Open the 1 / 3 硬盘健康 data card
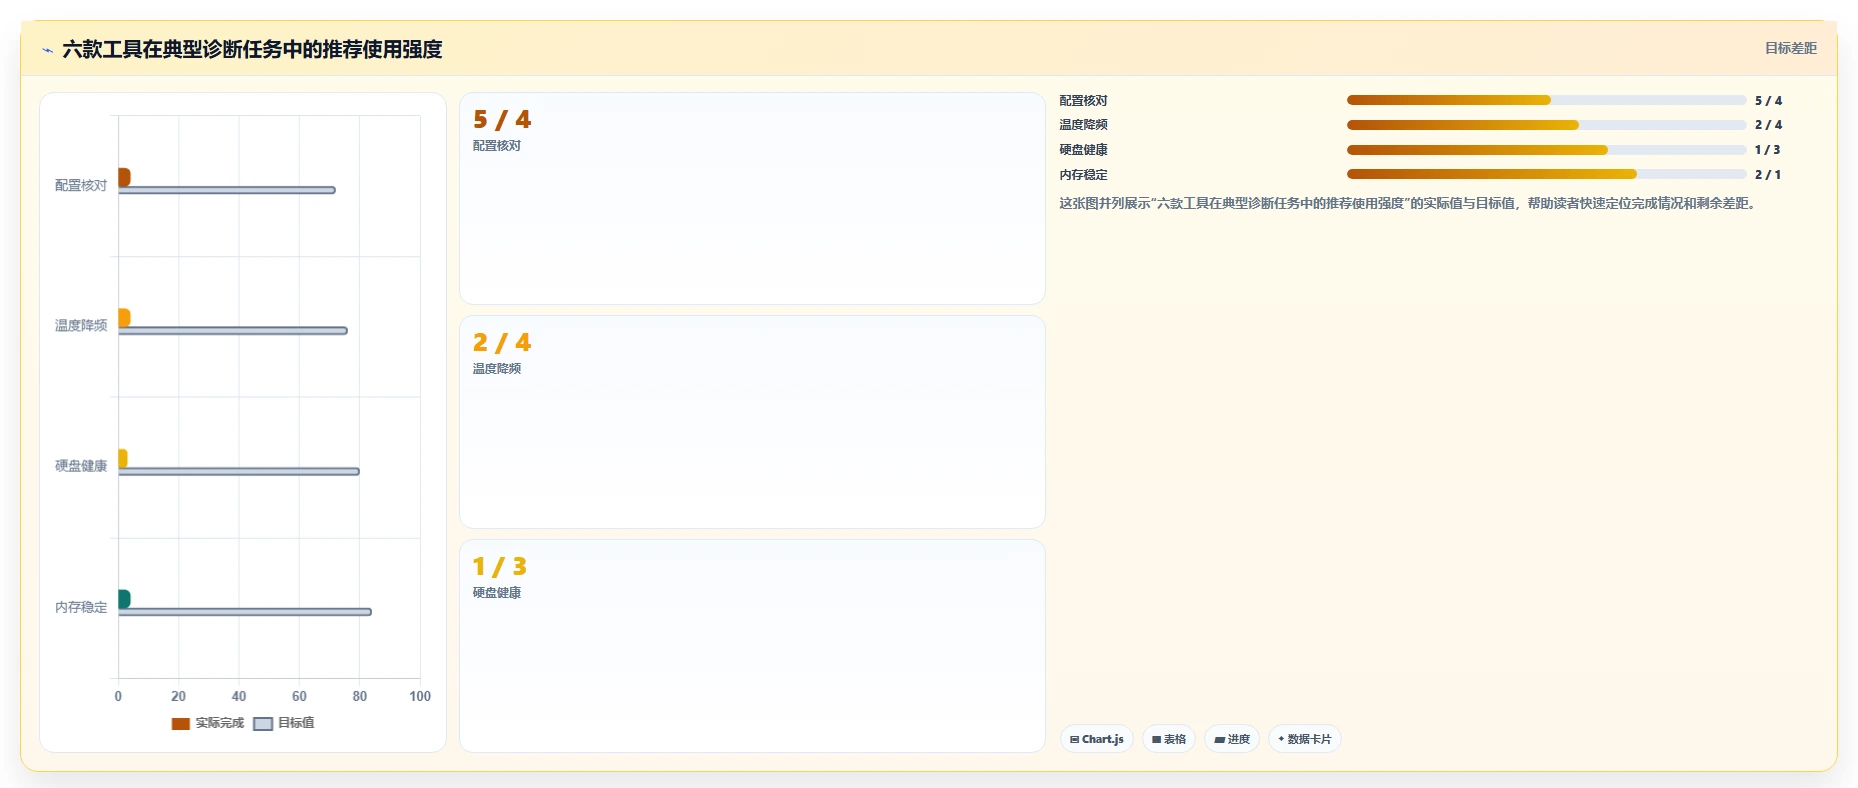The height and width of the screenshot is (788, 1858). 752,646
